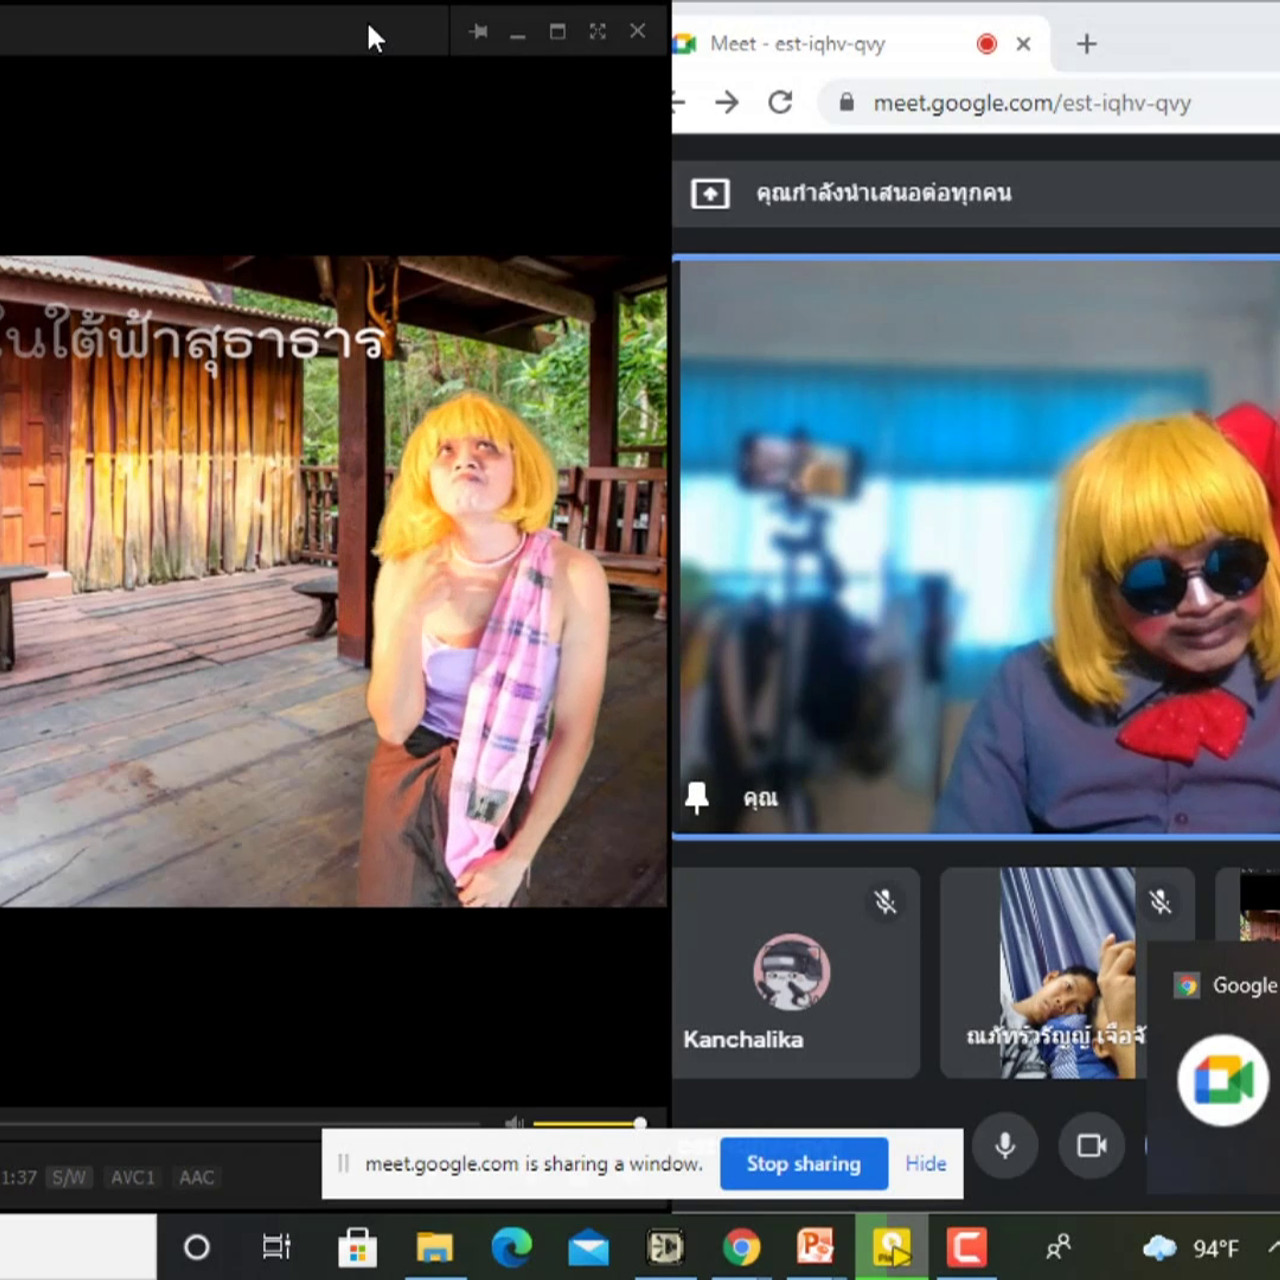The height and width of the screenshot is (1280, 1280).
Task: Click the 1:37 playback time display
Action: coord(19,1178)
